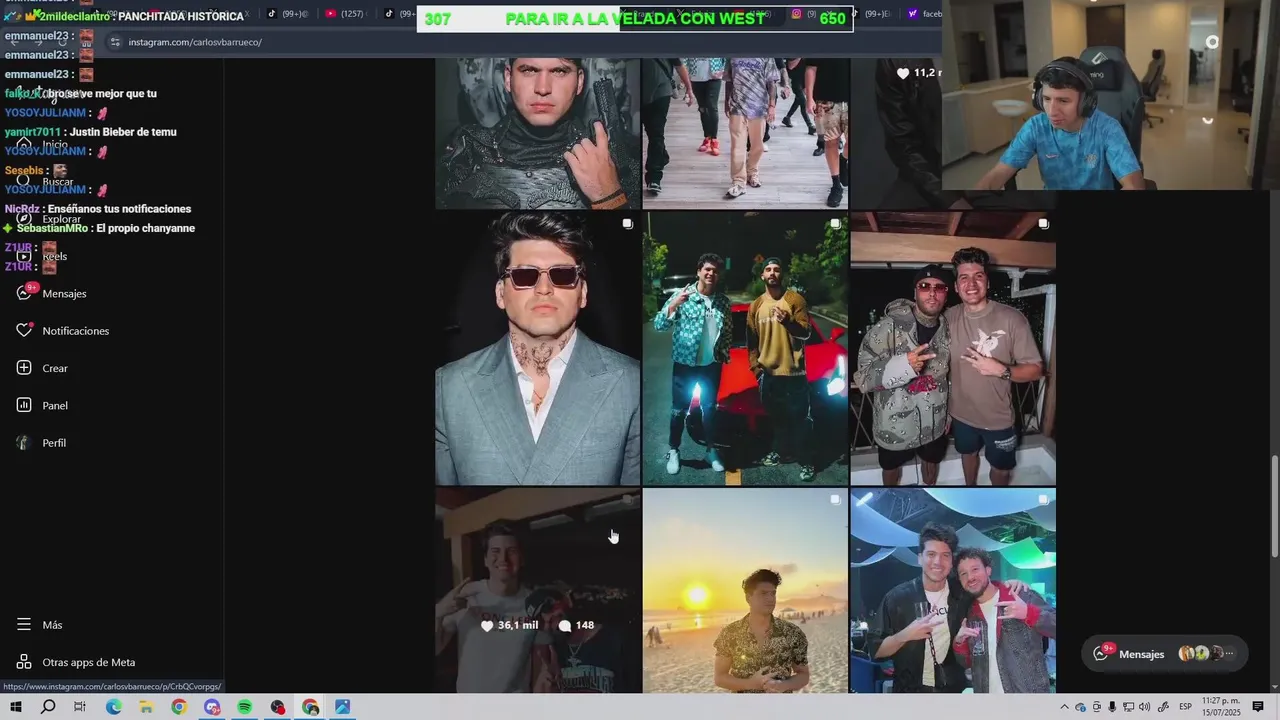Image resolution: width=1280 pixels, height=720 pixels.
Task: Open the floating Mensajes chat button
Action: [1164, 654]
